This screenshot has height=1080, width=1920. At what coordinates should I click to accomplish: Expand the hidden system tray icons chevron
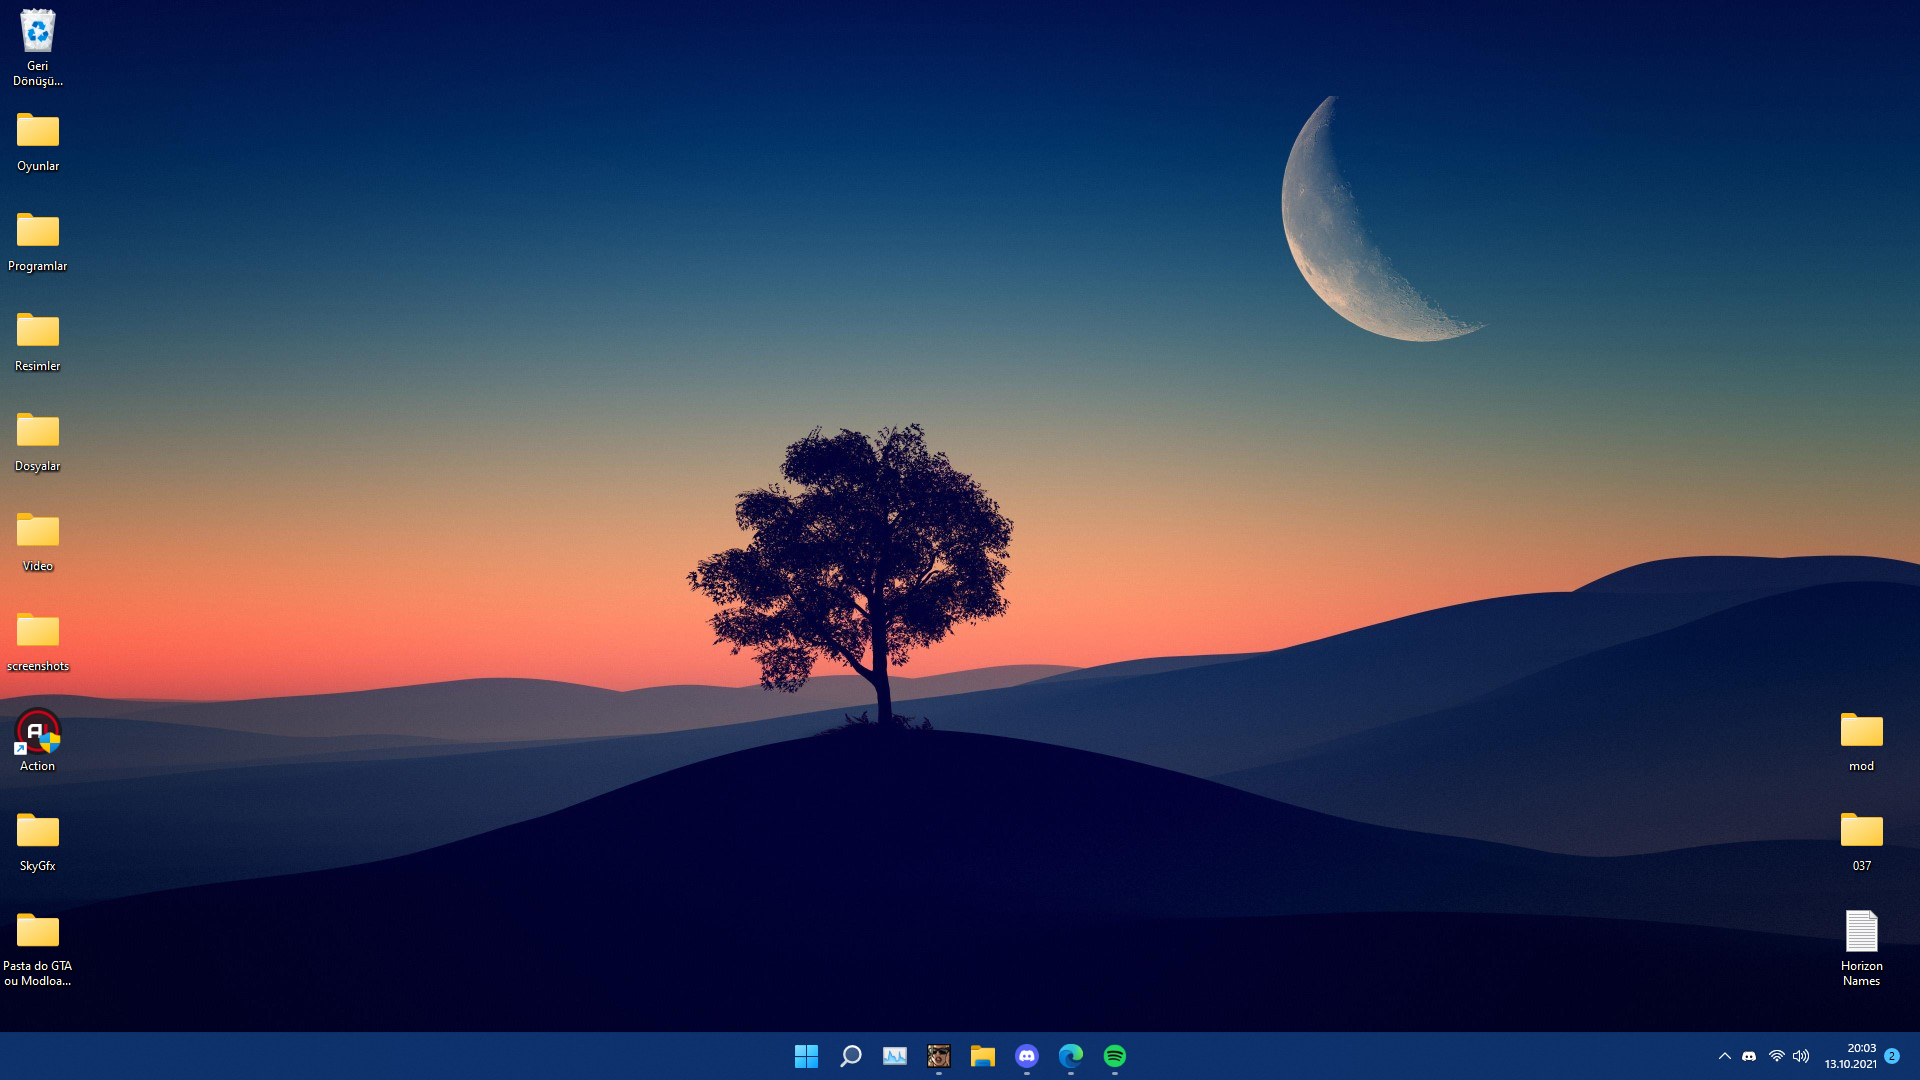(x=1725, y=1056)
